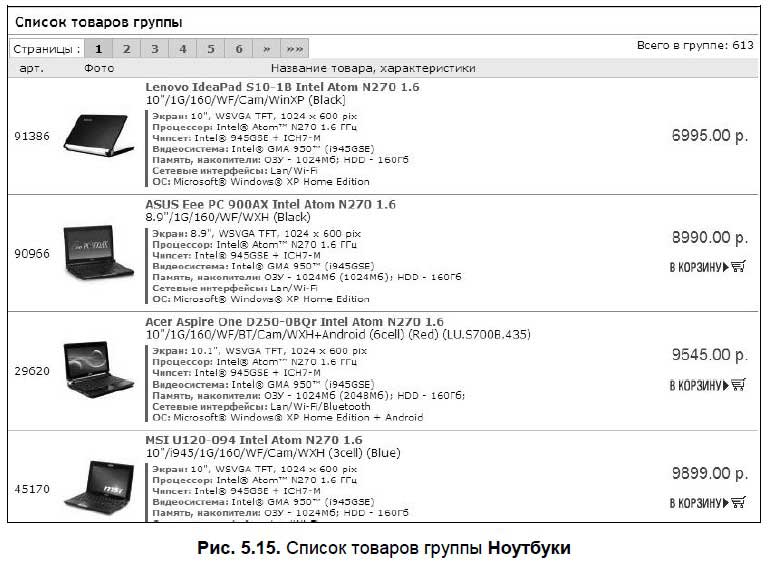Jump to last page with double arrow

point(294,49)
